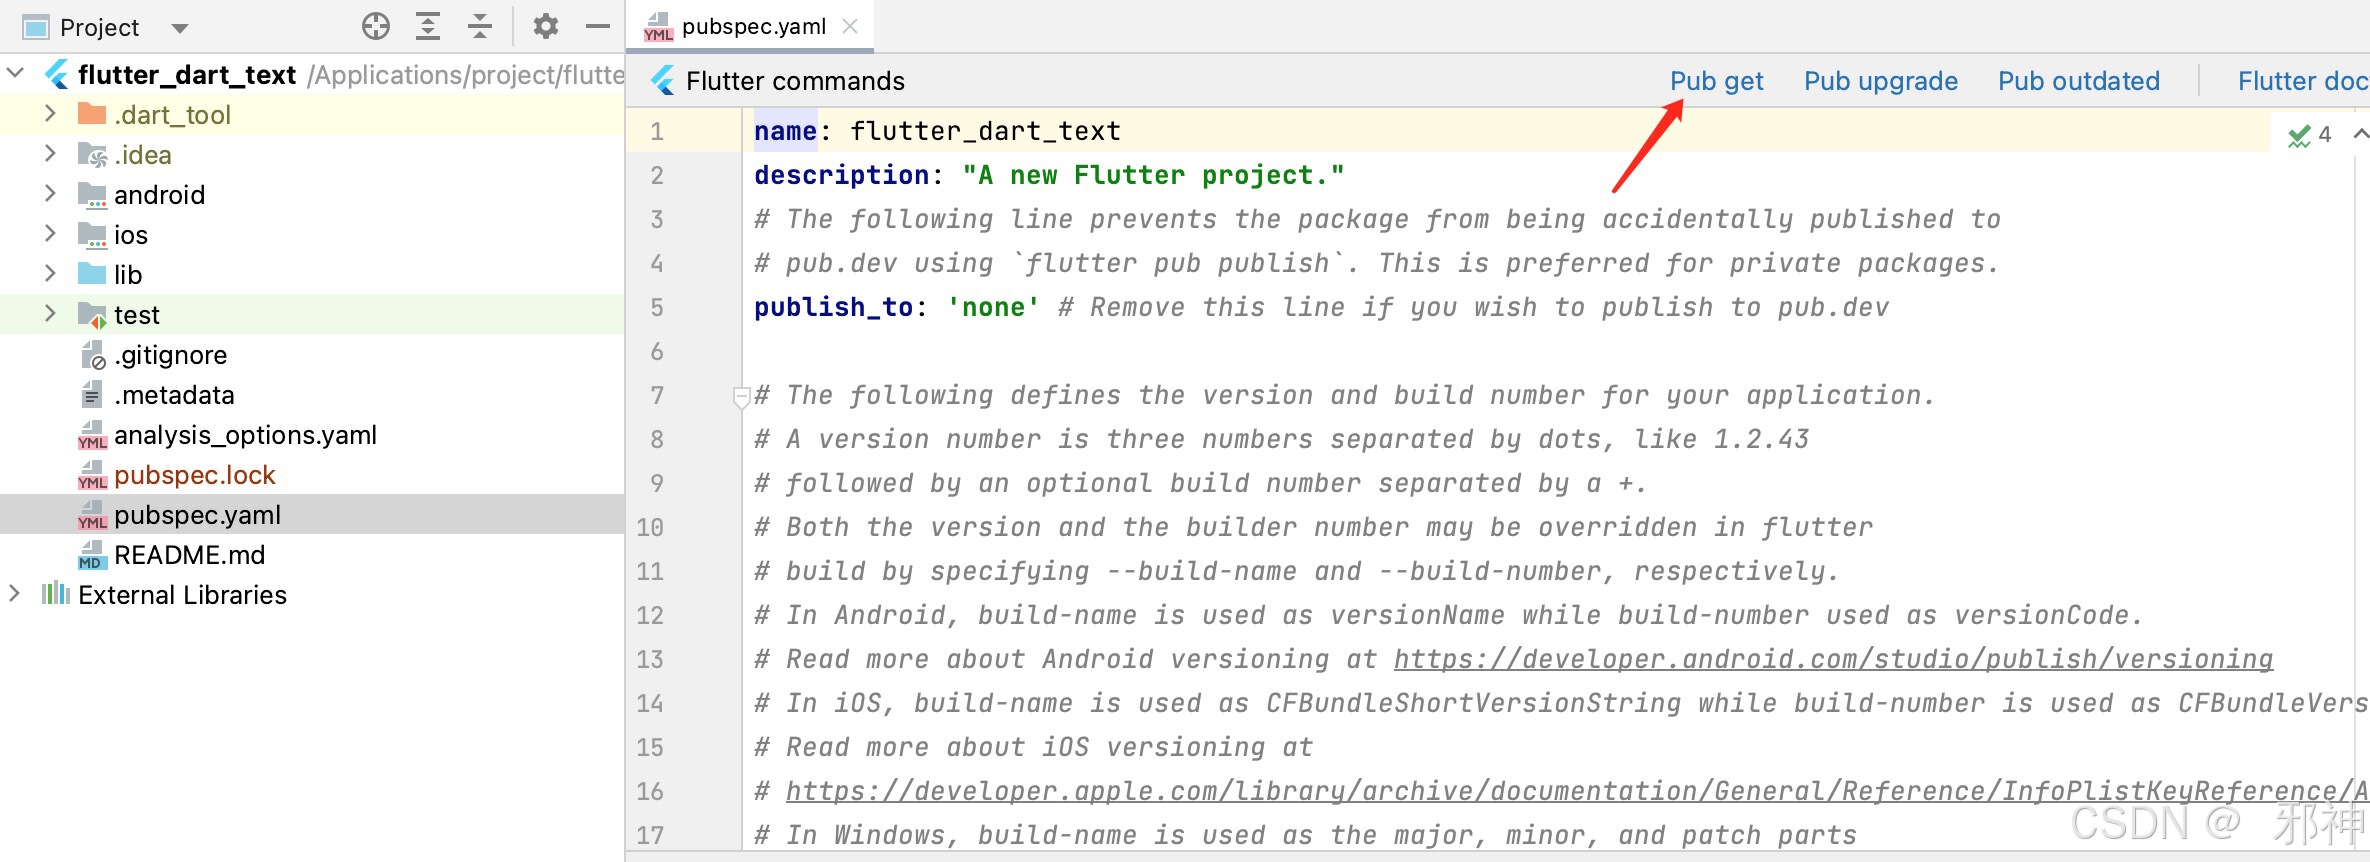
Task: Click the analysis_options.yaml YML icon
Action: [x=92, y=435]
